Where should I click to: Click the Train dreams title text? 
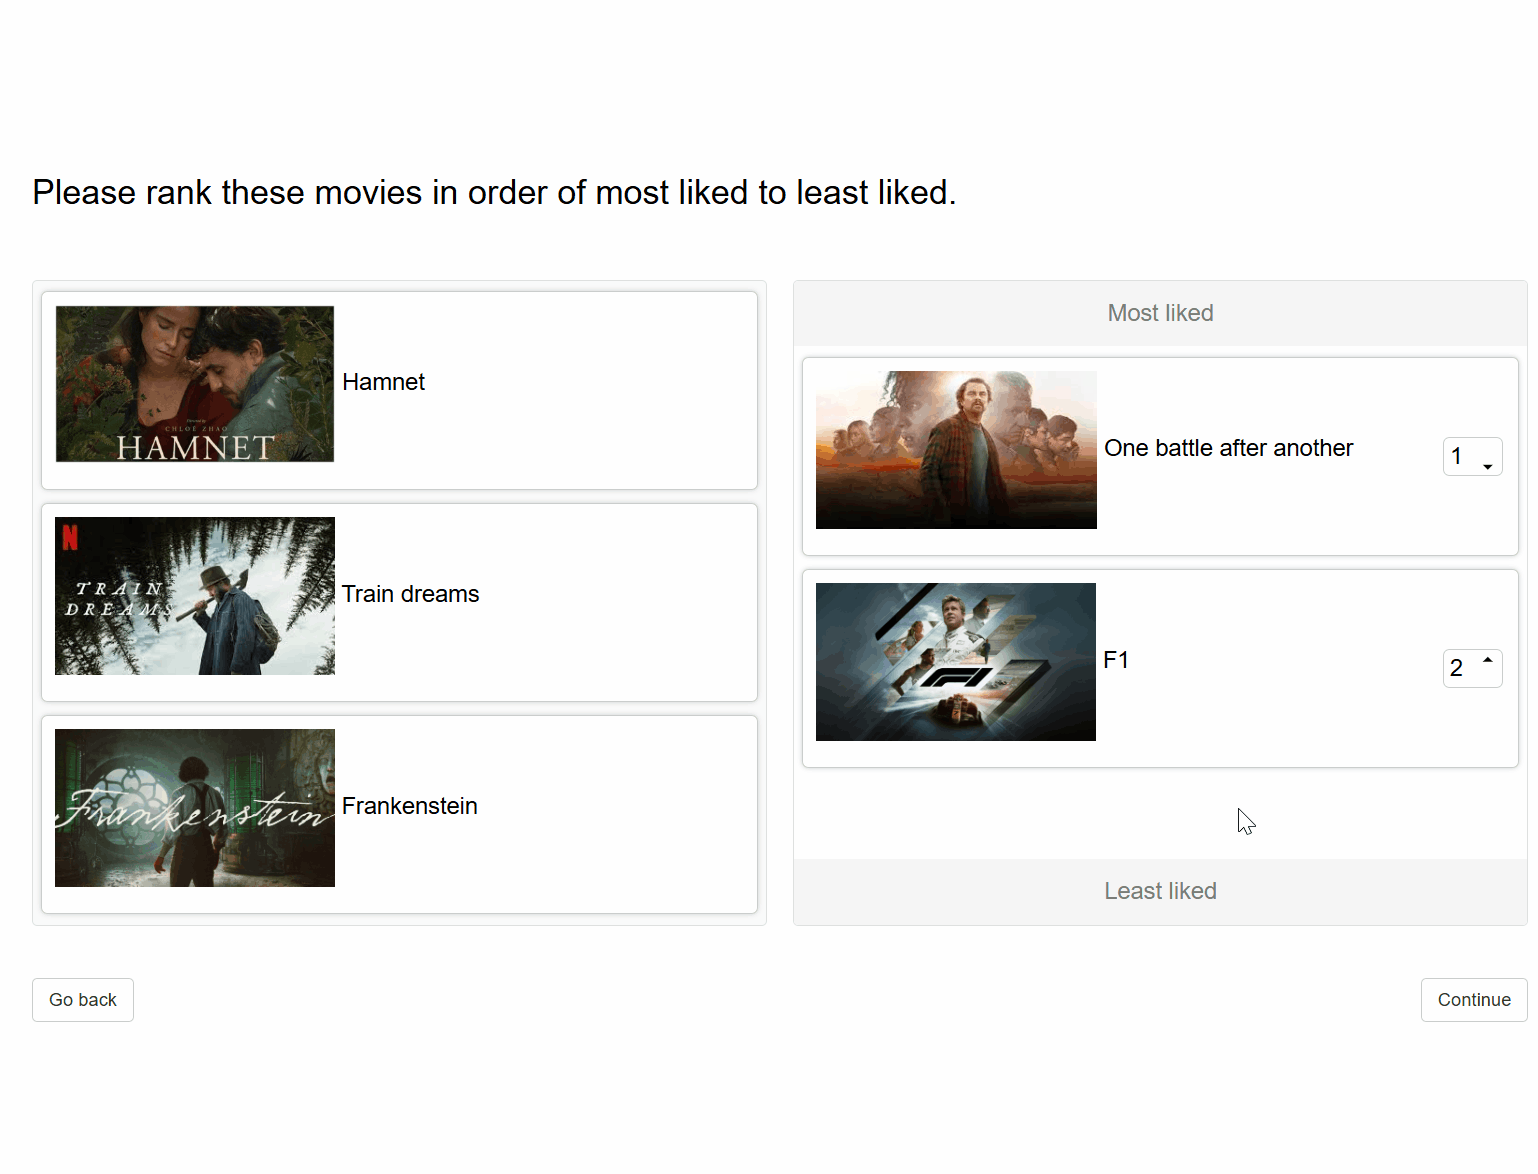click(x=410, y=594)
